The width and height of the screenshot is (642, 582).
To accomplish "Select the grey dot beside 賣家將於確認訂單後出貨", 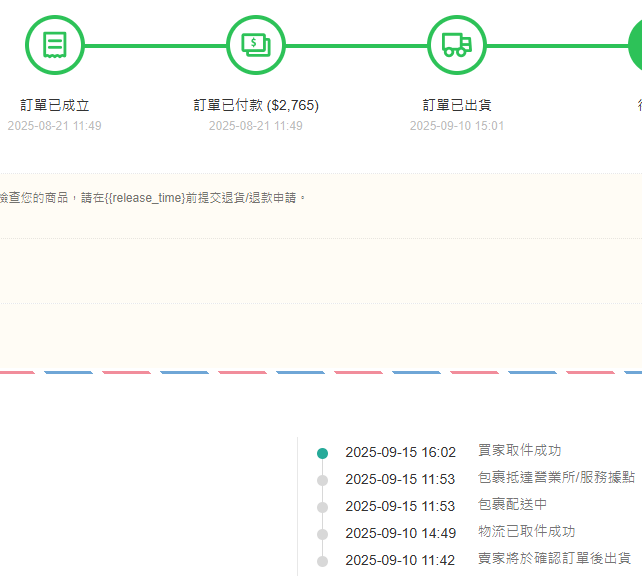I will (x=322, y=561).
